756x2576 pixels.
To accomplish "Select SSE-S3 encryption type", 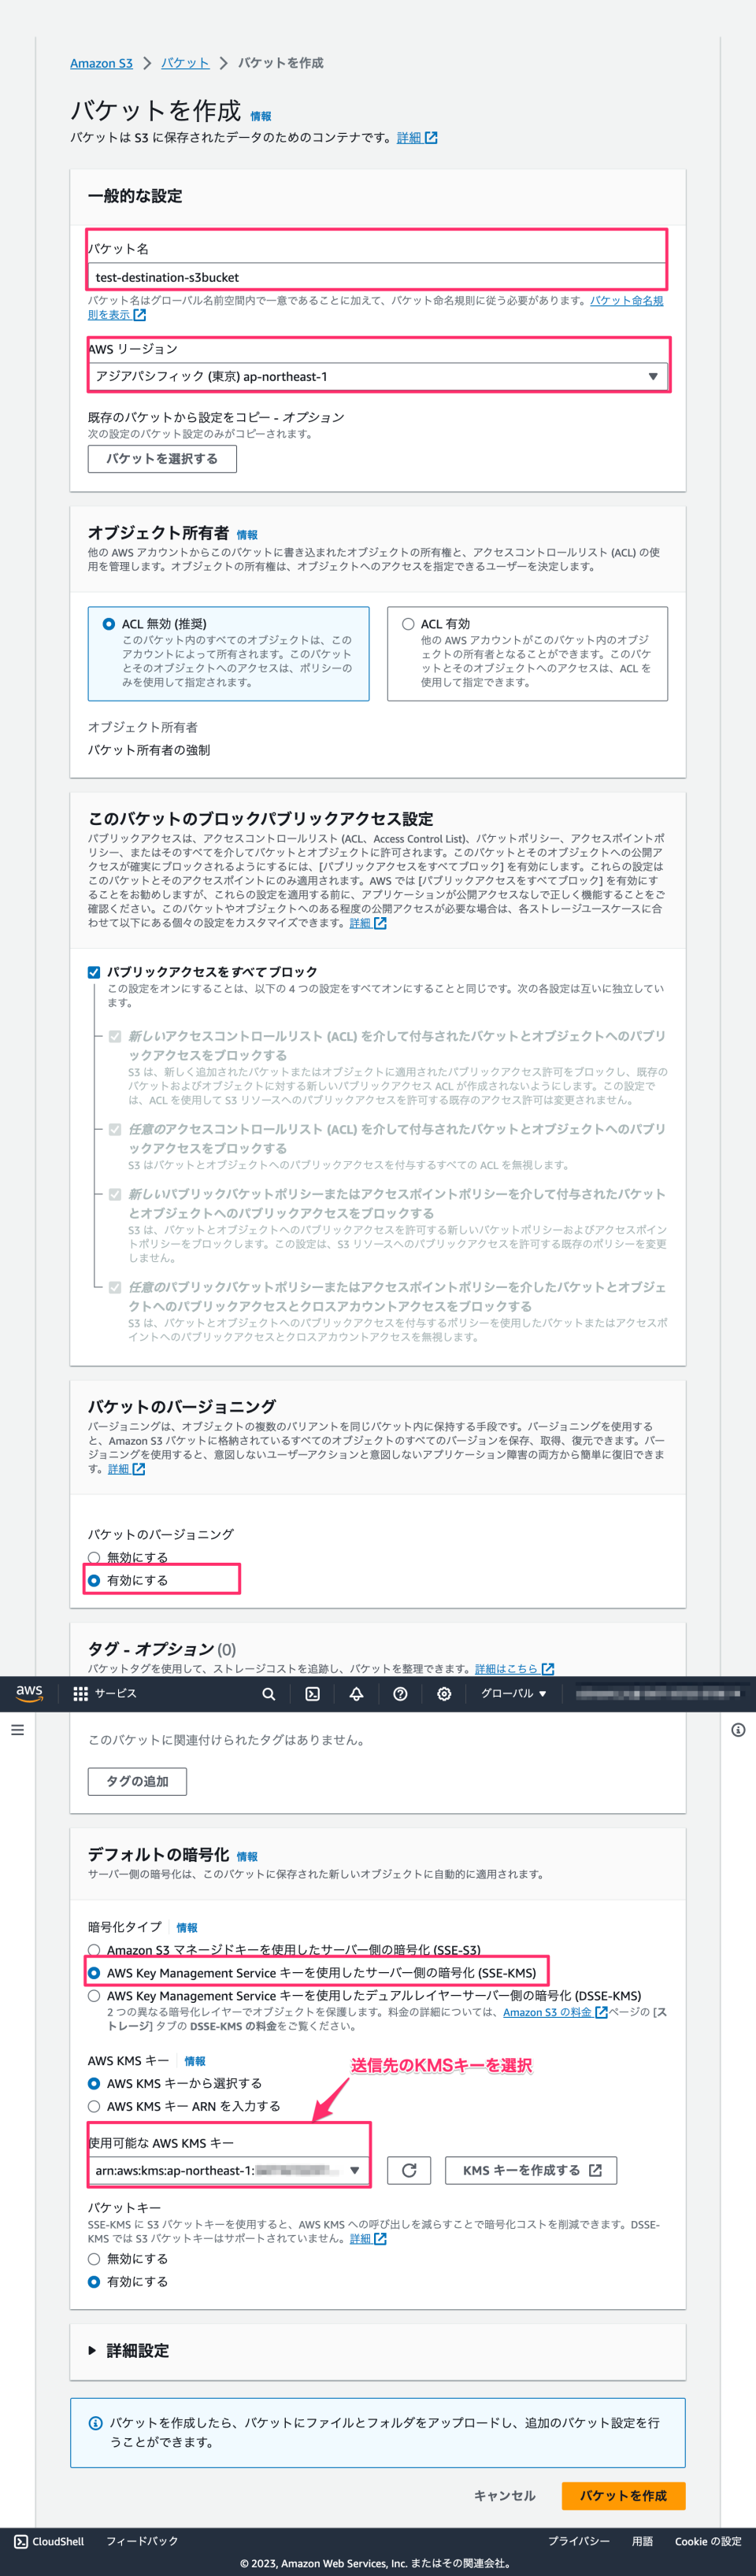I will tap(94, 1950).
